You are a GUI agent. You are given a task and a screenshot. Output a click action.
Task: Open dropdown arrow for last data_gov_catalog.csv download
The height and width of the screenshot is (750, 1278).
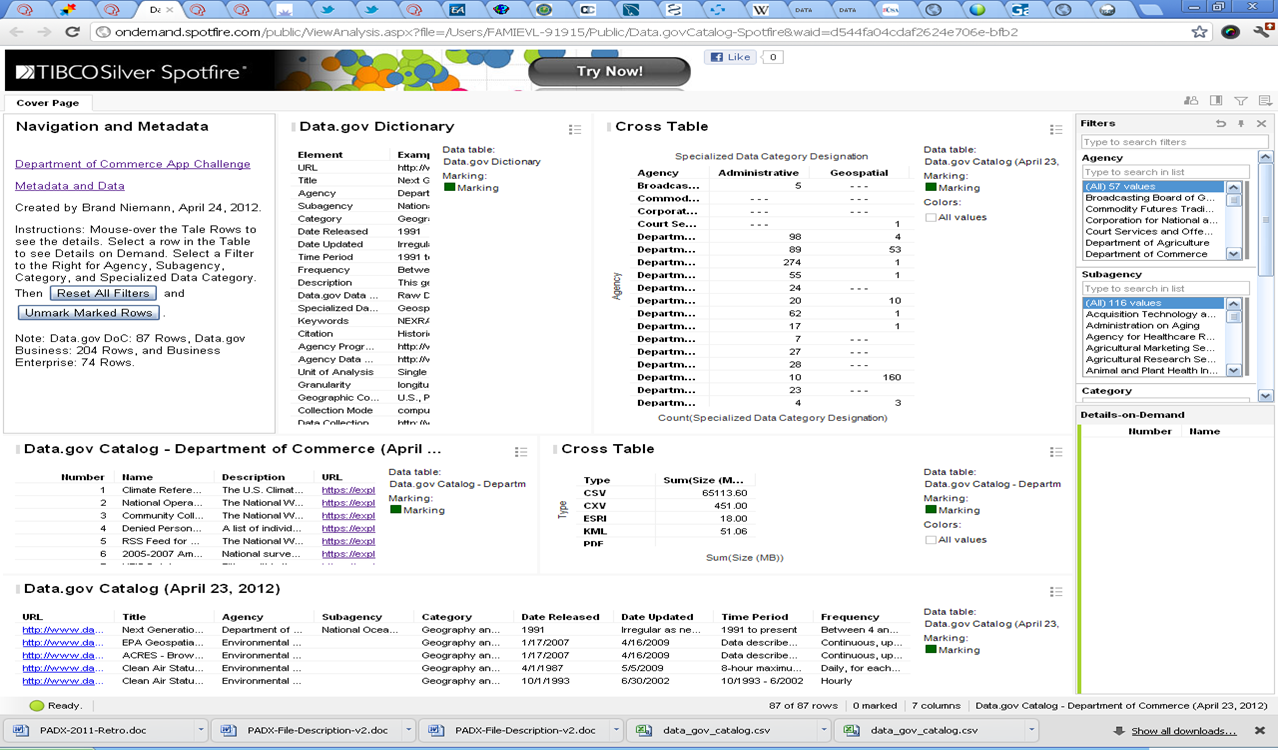click(1033, 731)
